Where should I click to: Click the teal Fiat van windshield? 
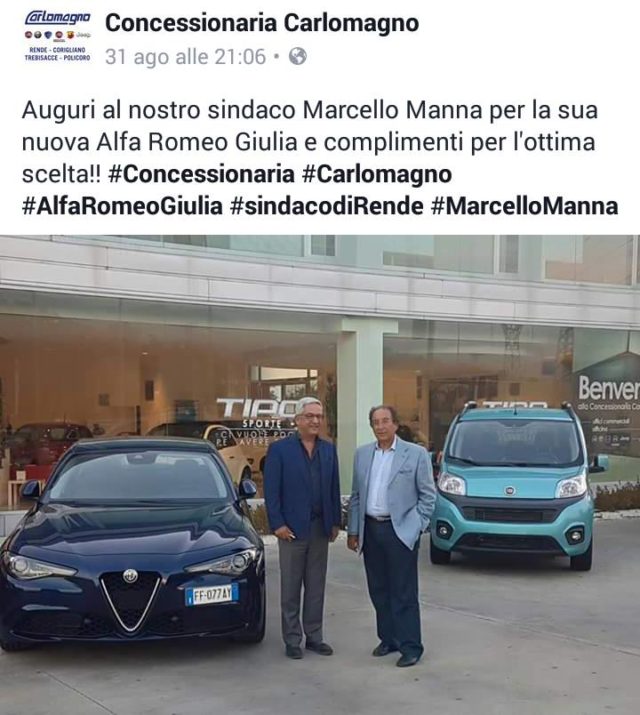[516, 442]
